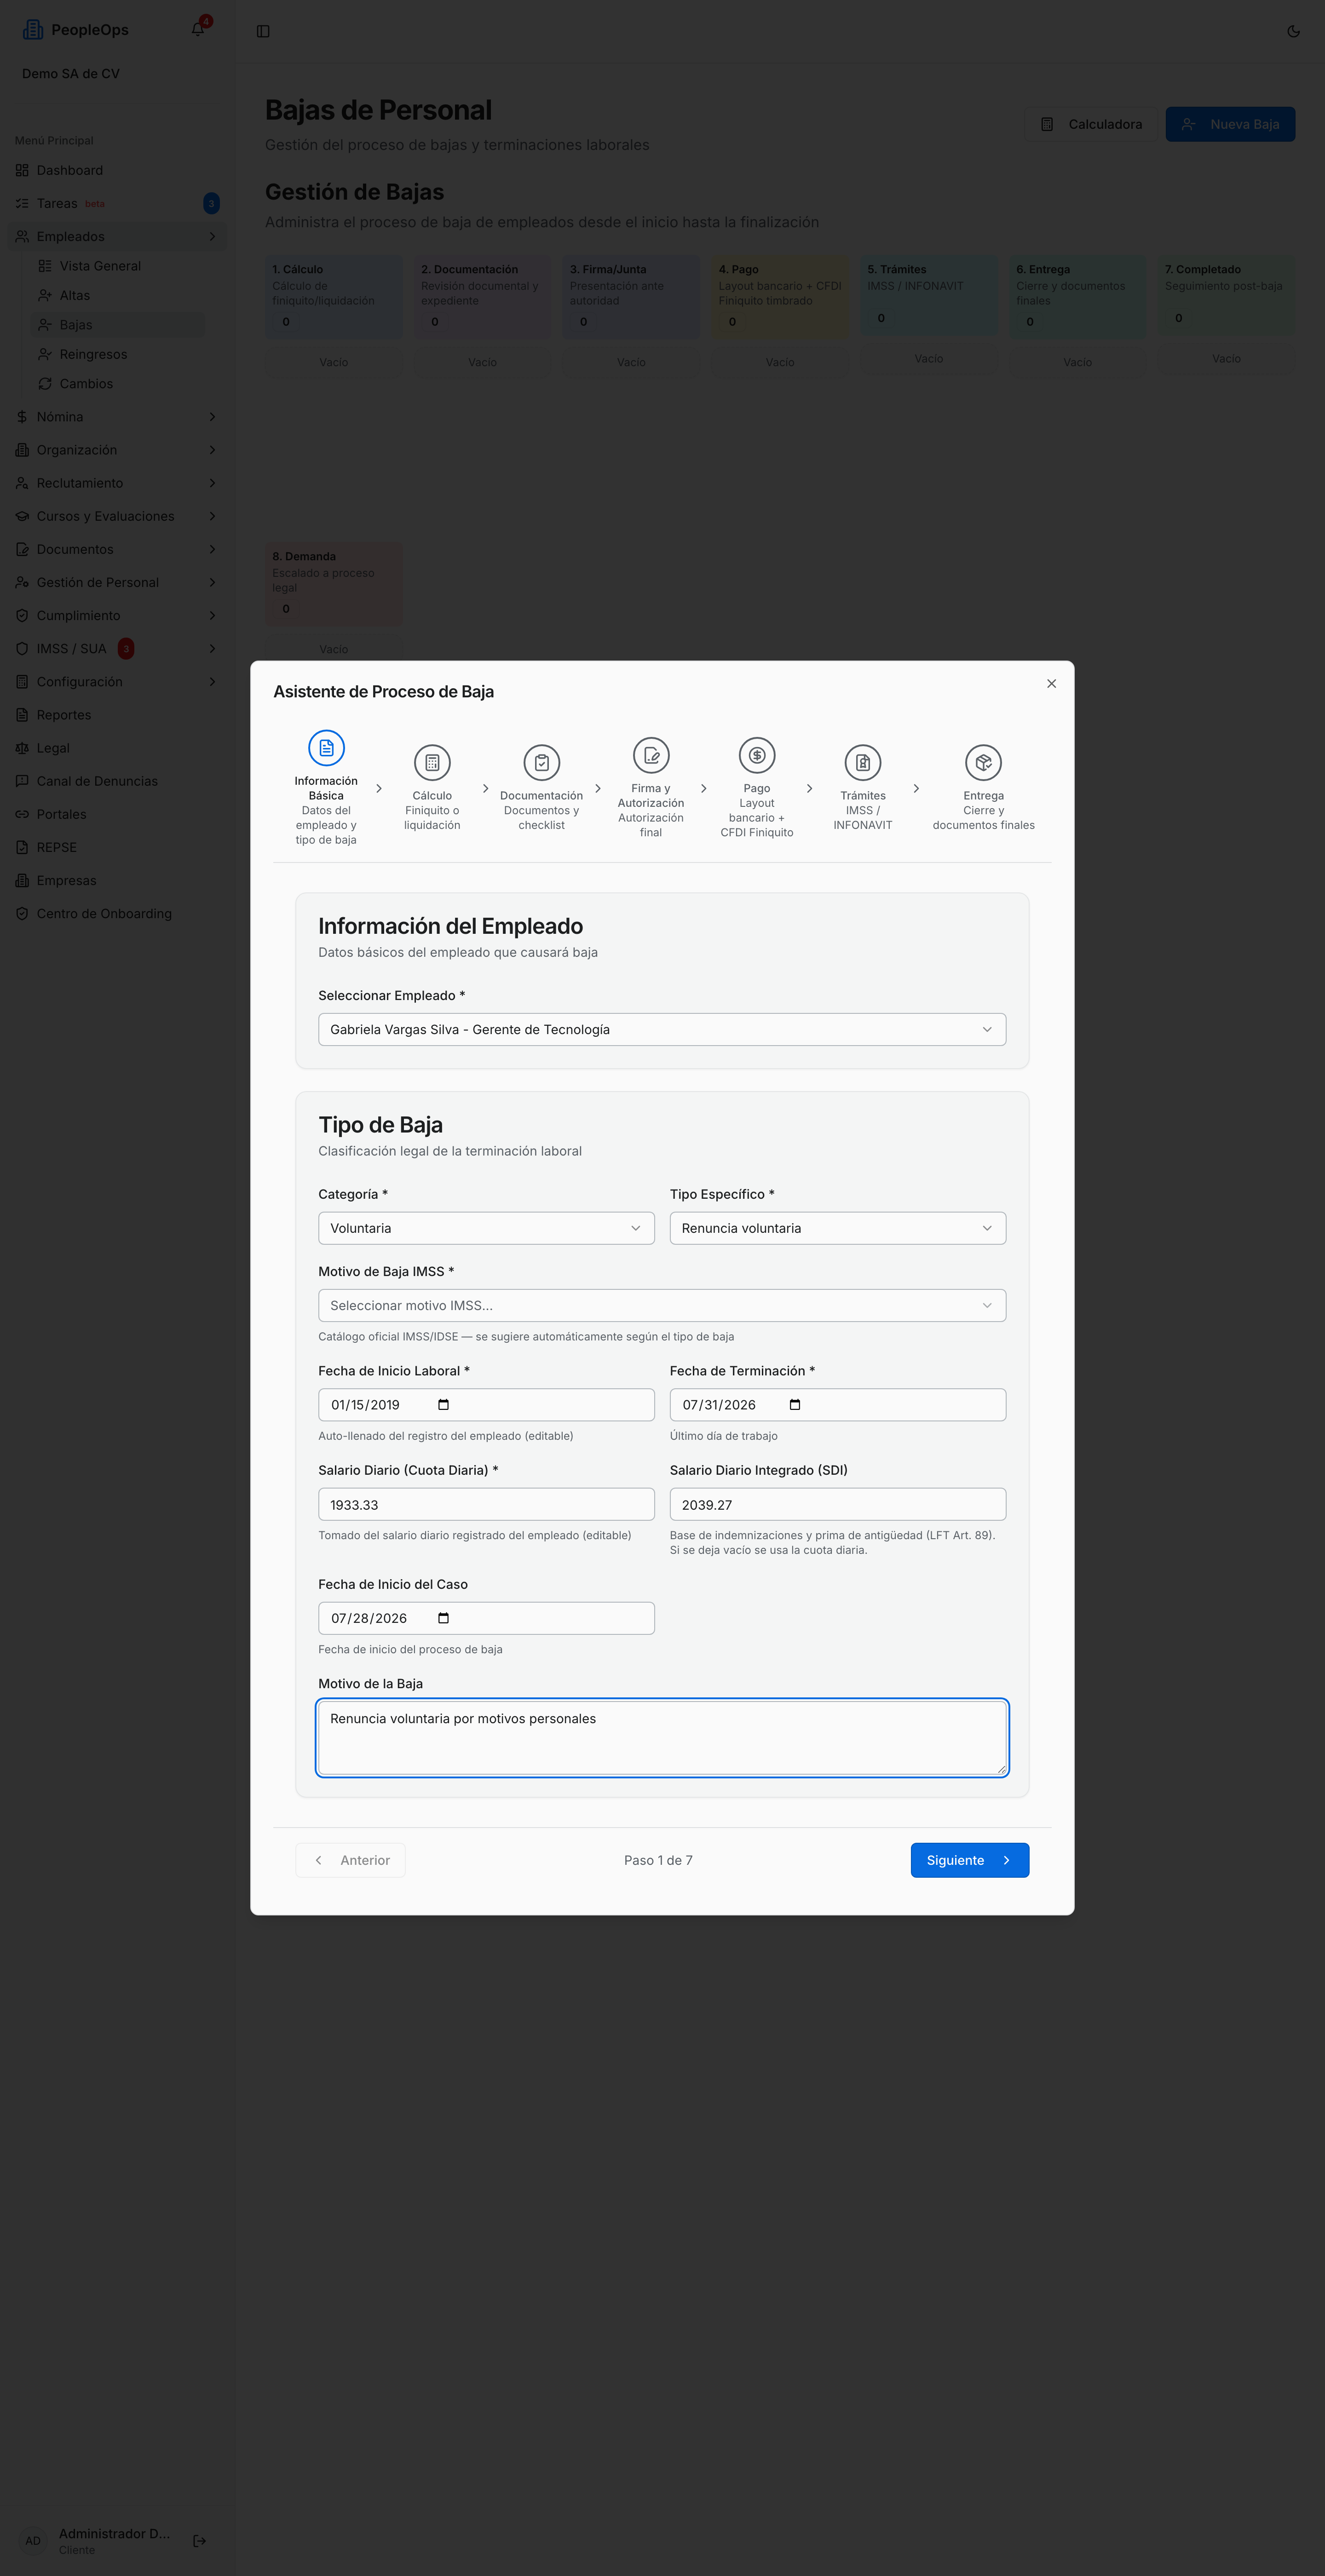Click the Centro de Onboarding icon
Viewport: 1325px width, 2576px height.
click(22, 913)
